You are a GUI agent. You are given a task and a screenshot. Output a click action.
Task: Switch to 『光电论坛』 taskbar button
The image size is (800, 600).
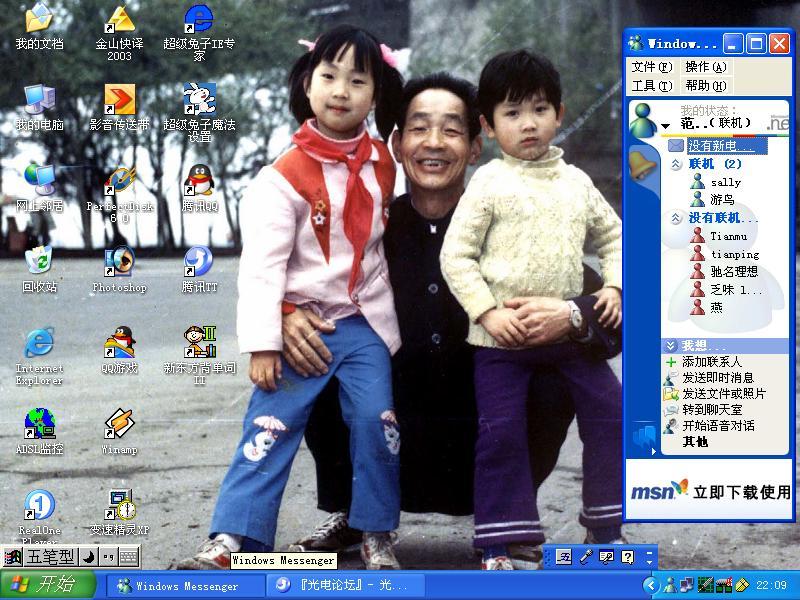pos(345,586)
